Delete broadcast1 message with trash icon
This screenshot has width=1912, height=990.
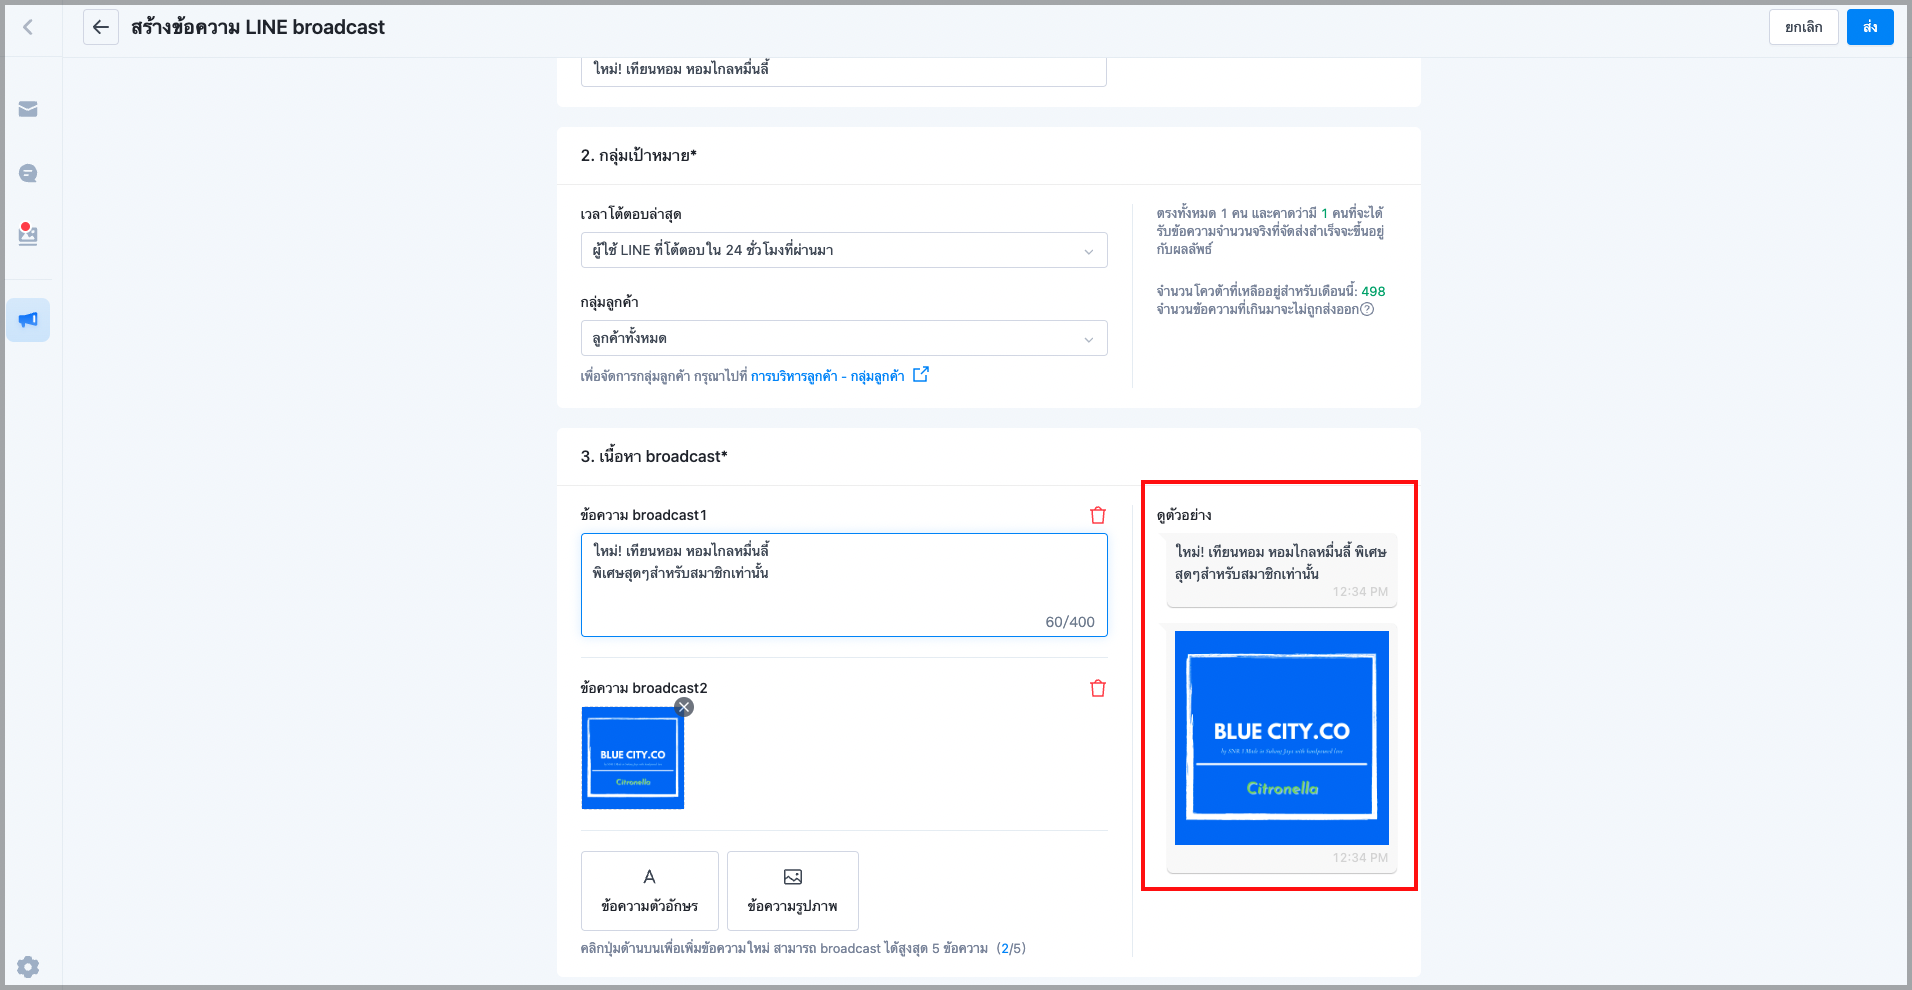(1098, 515)
